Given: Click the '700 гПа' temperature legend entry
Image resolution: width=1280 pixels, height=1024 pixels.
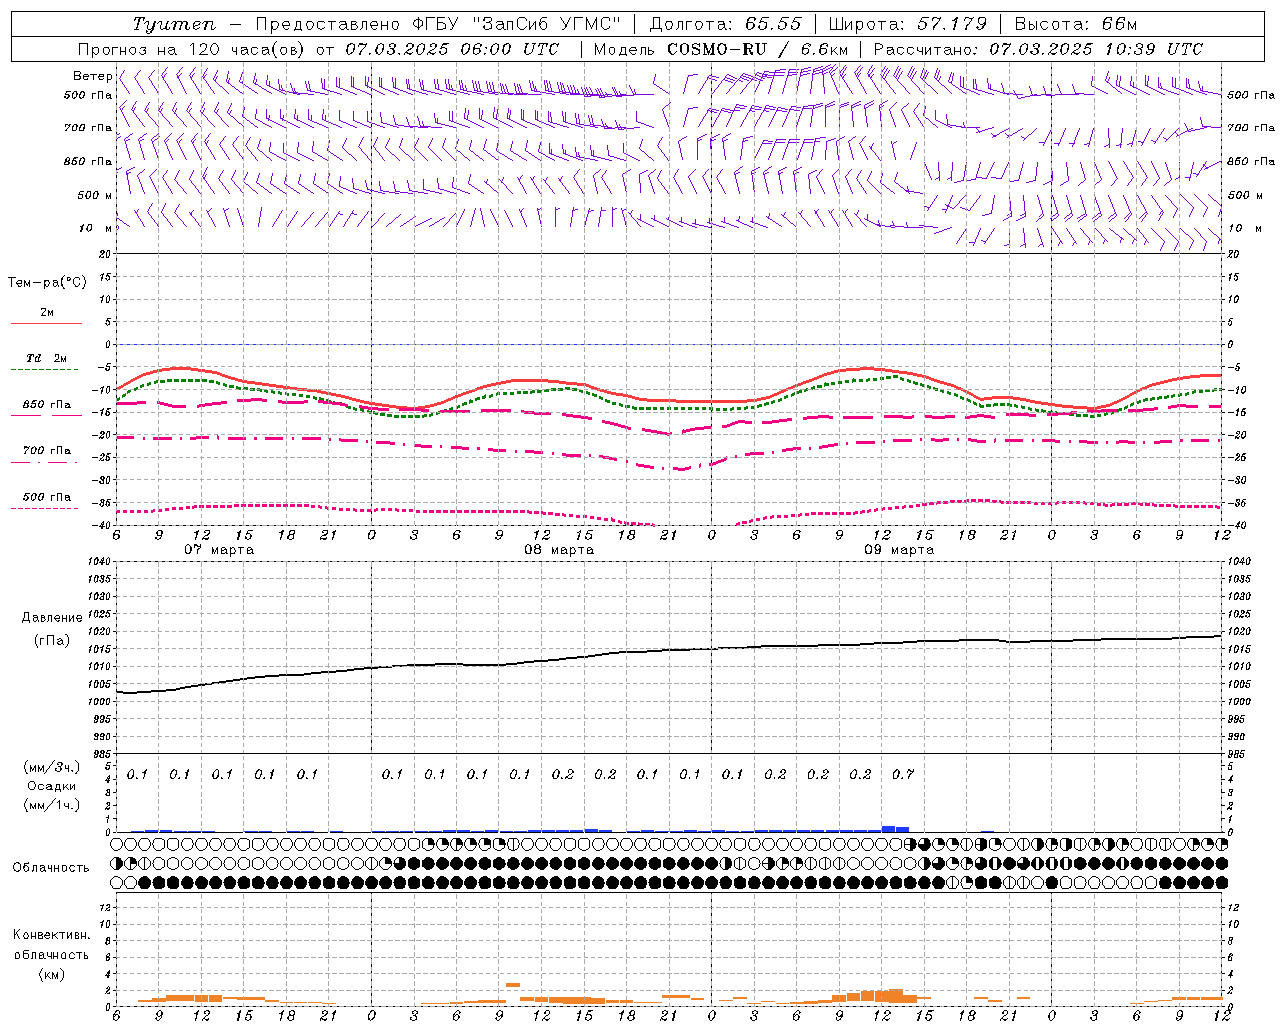Looking at the screenshot, I should [47, 450].
